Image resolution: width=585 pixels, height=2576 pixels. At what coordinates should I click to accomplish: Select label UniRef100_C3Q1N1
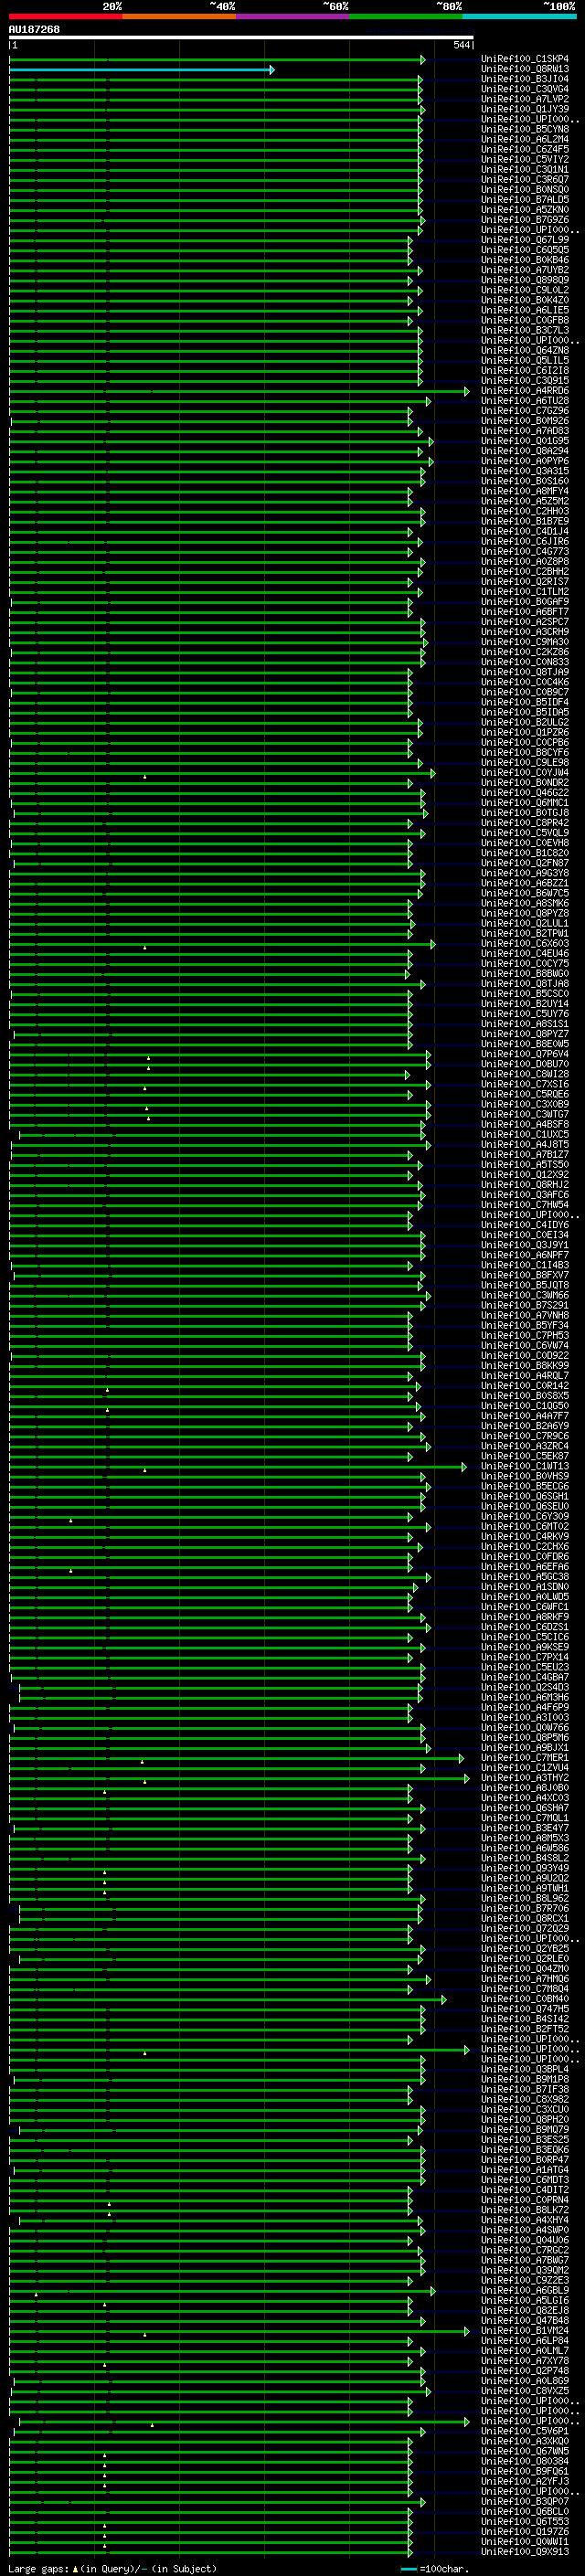click(x=525, y=170)
